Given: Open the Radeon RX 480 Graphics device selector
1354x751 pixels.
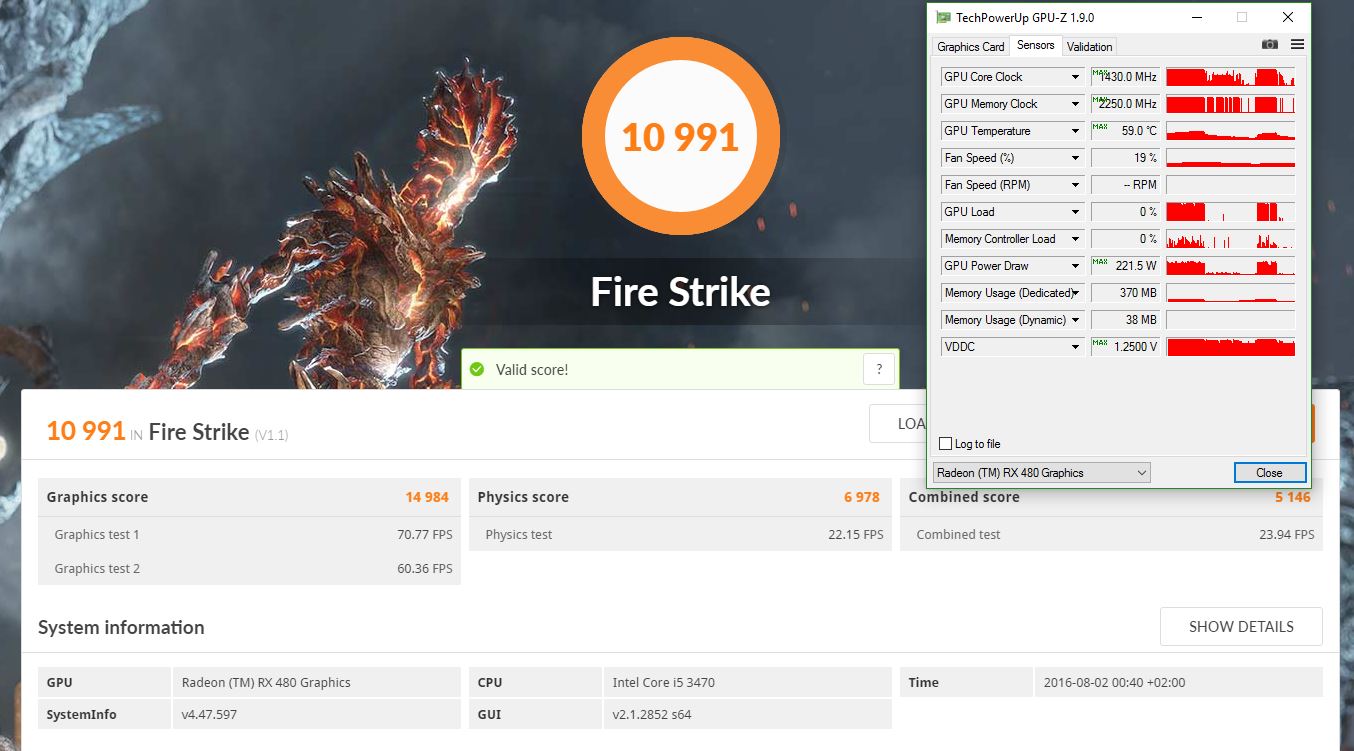Looking at the screenshot, I should (x=1041, y=473).
